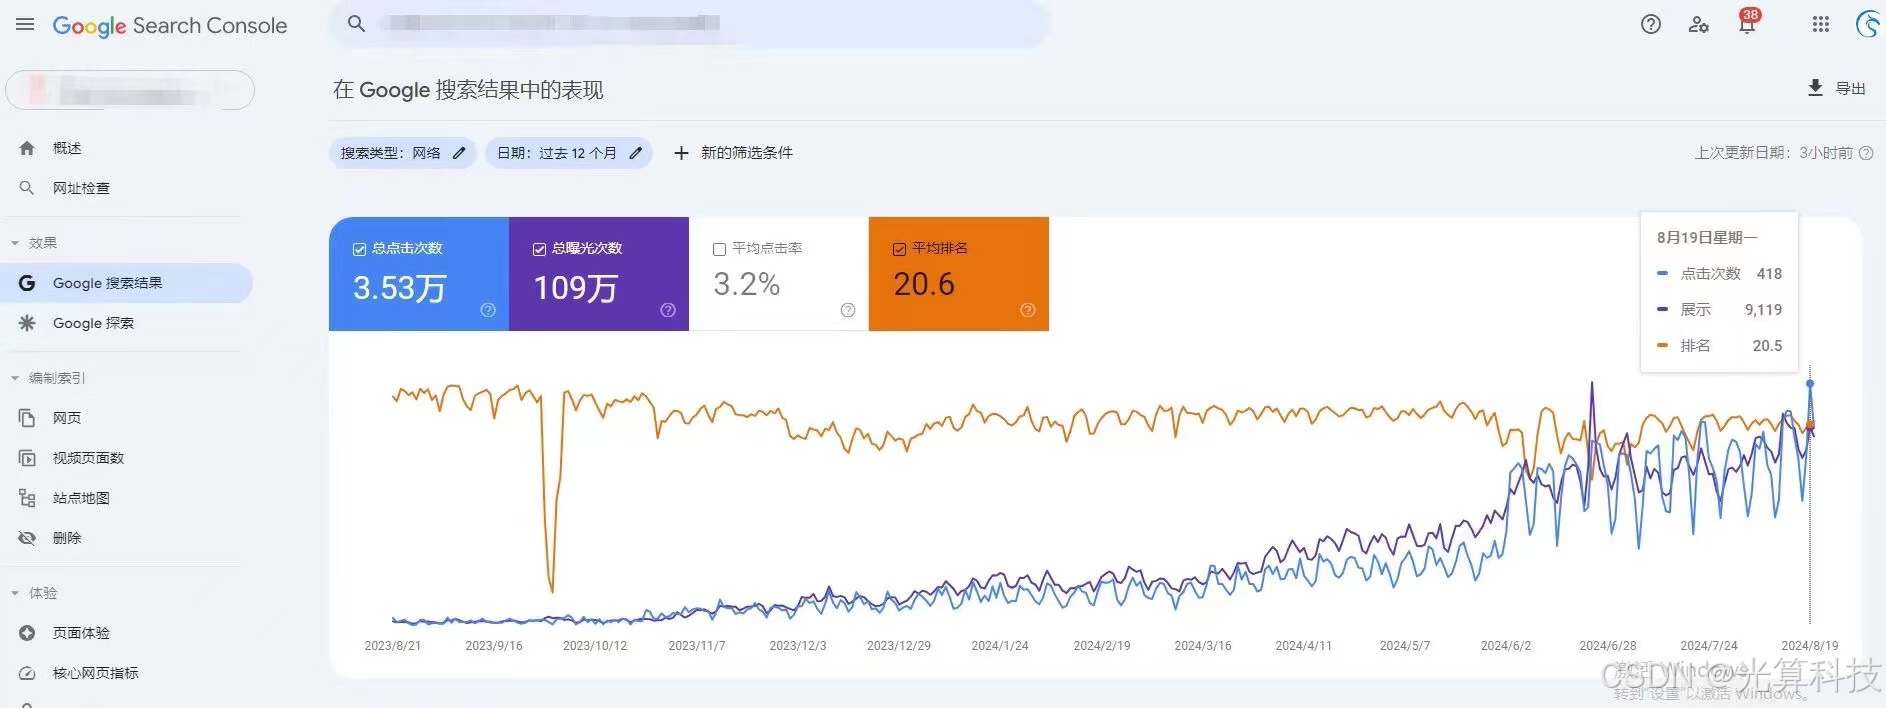Uncheck the 总曝光次数 checkbox
1886x708 pixels.
point(539,249)
